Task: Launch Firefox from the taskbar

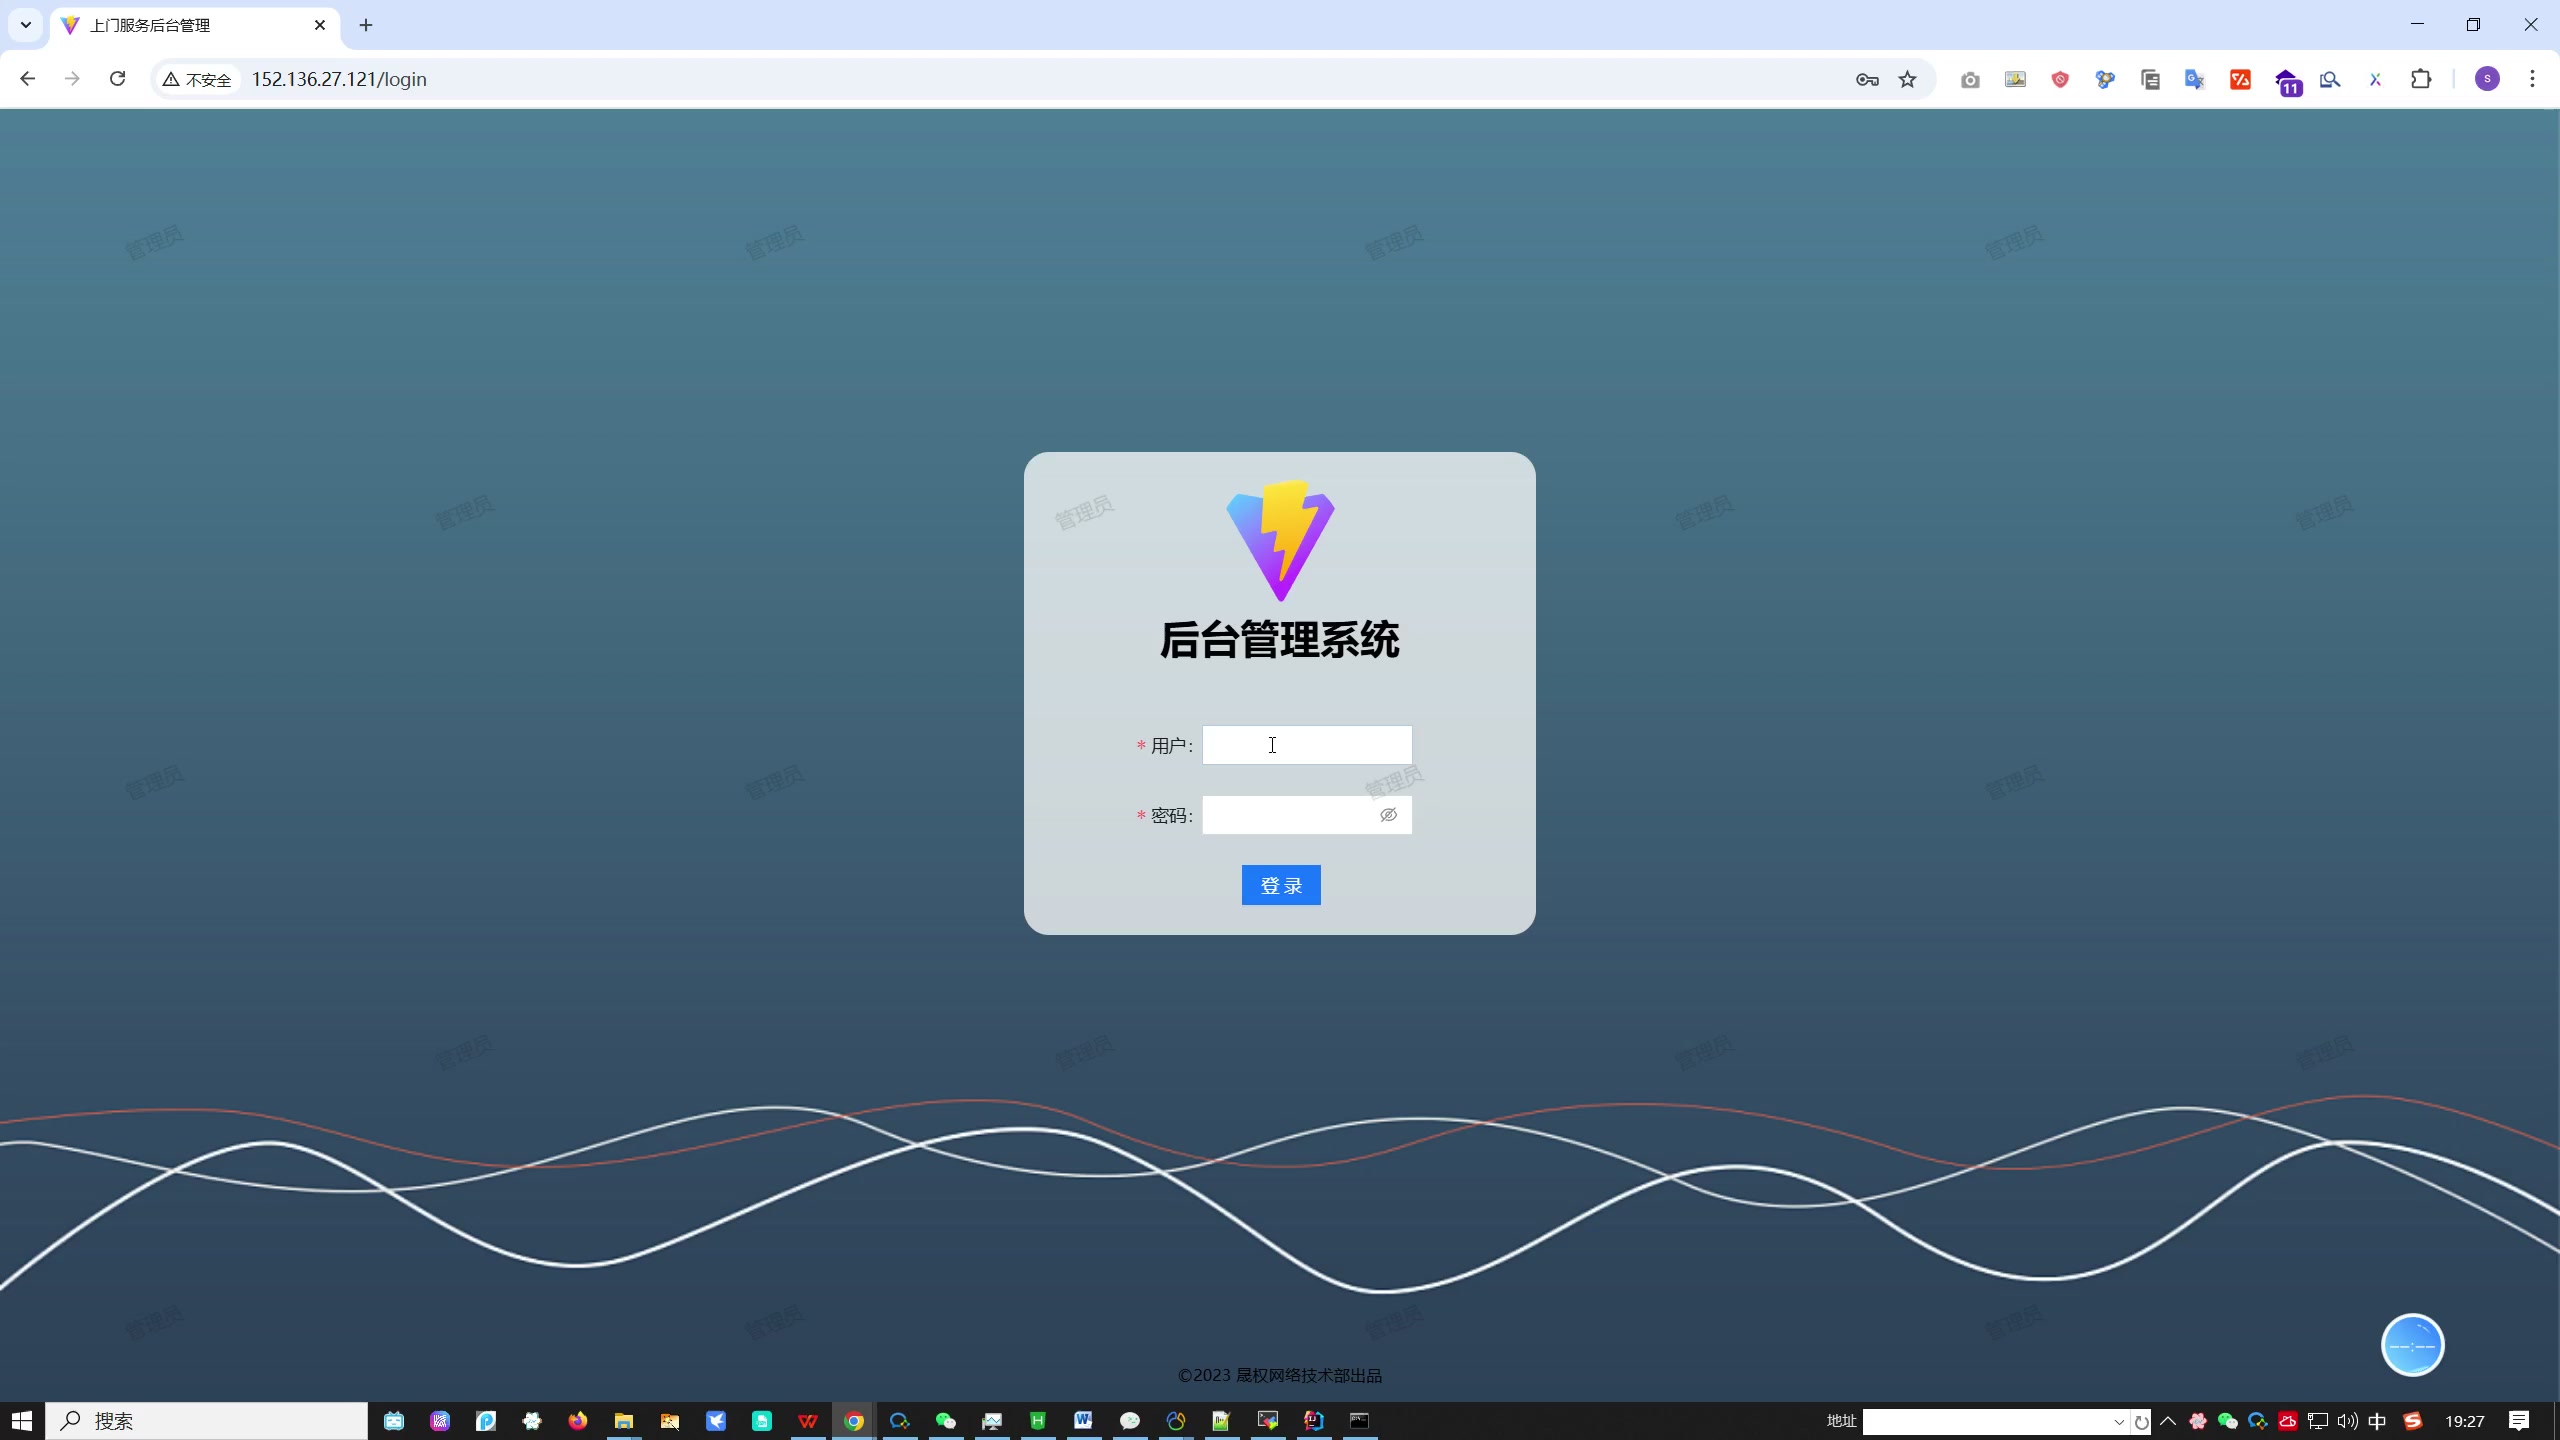Action: (578, 1421)
